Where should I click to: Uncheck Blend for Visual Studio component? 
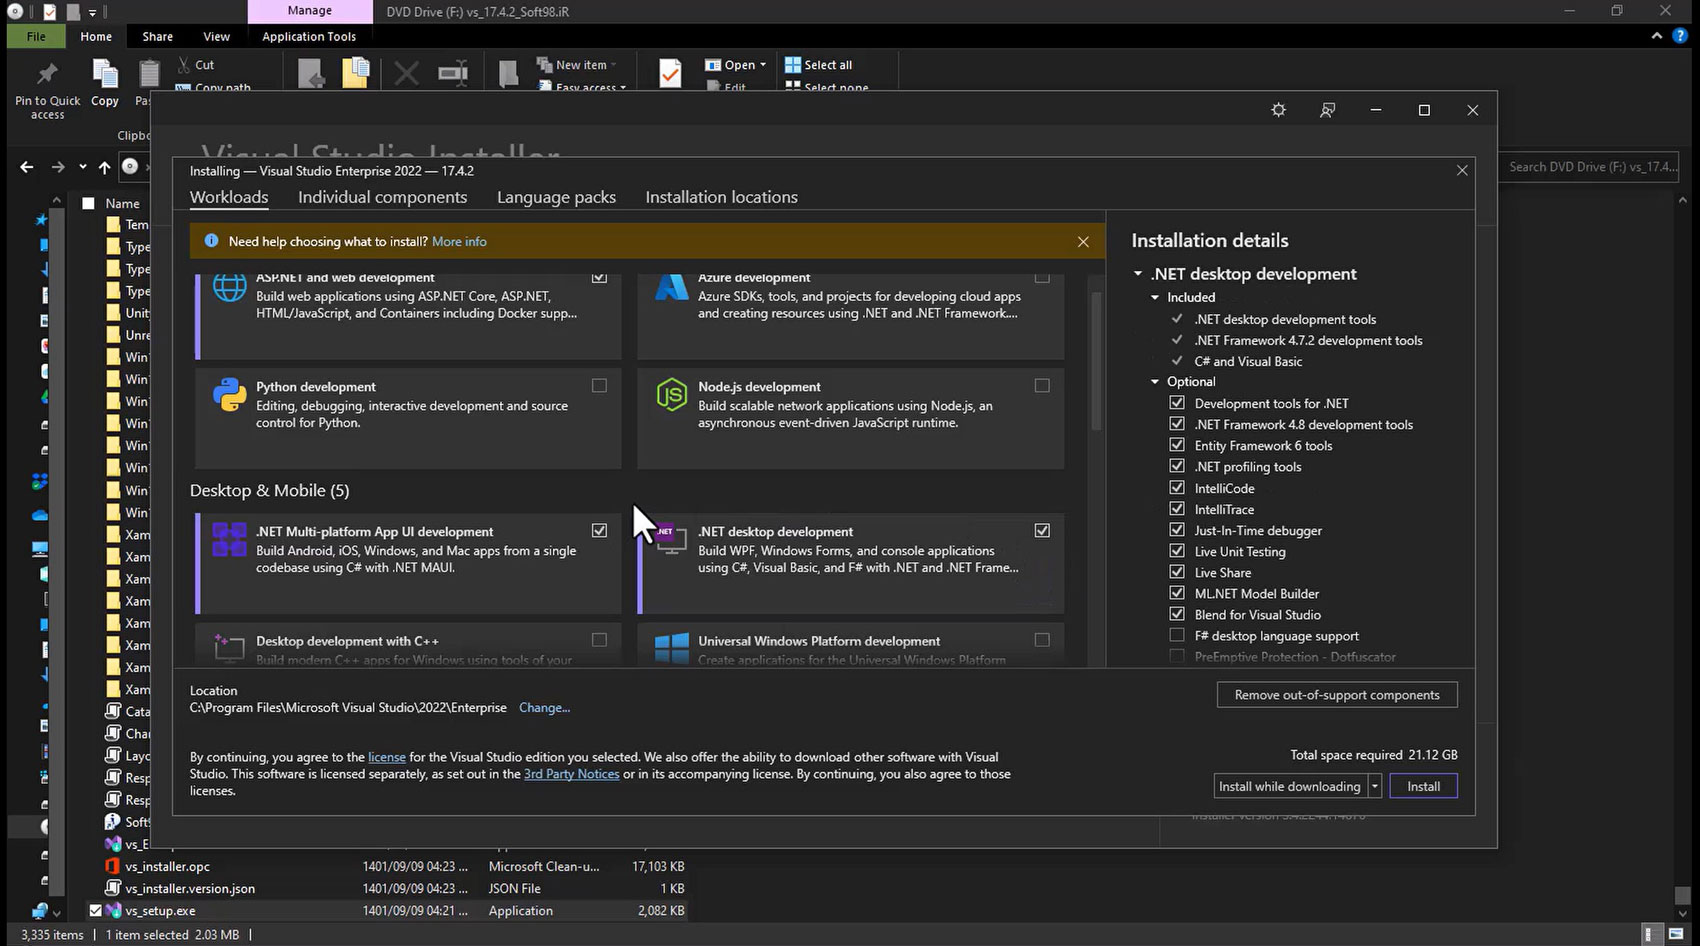1177,614
